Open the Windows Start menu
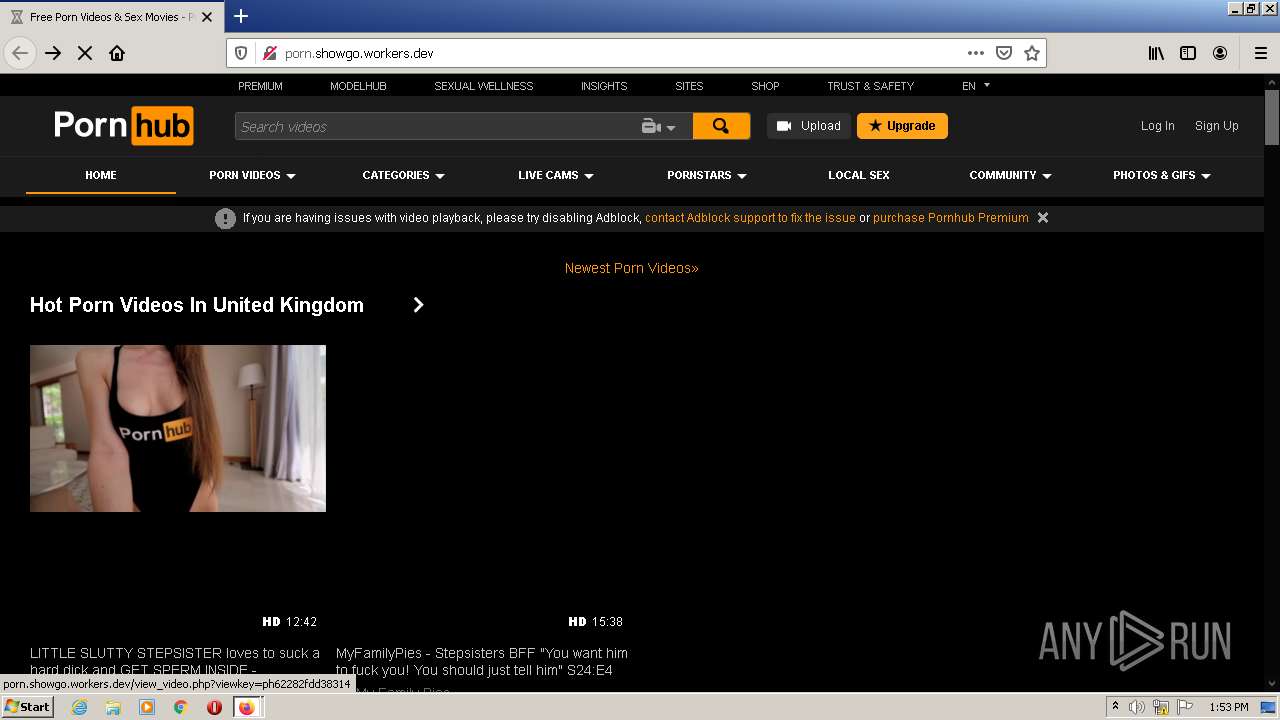This screenshot has width=1280, height=720. click(x=27, y=707)
